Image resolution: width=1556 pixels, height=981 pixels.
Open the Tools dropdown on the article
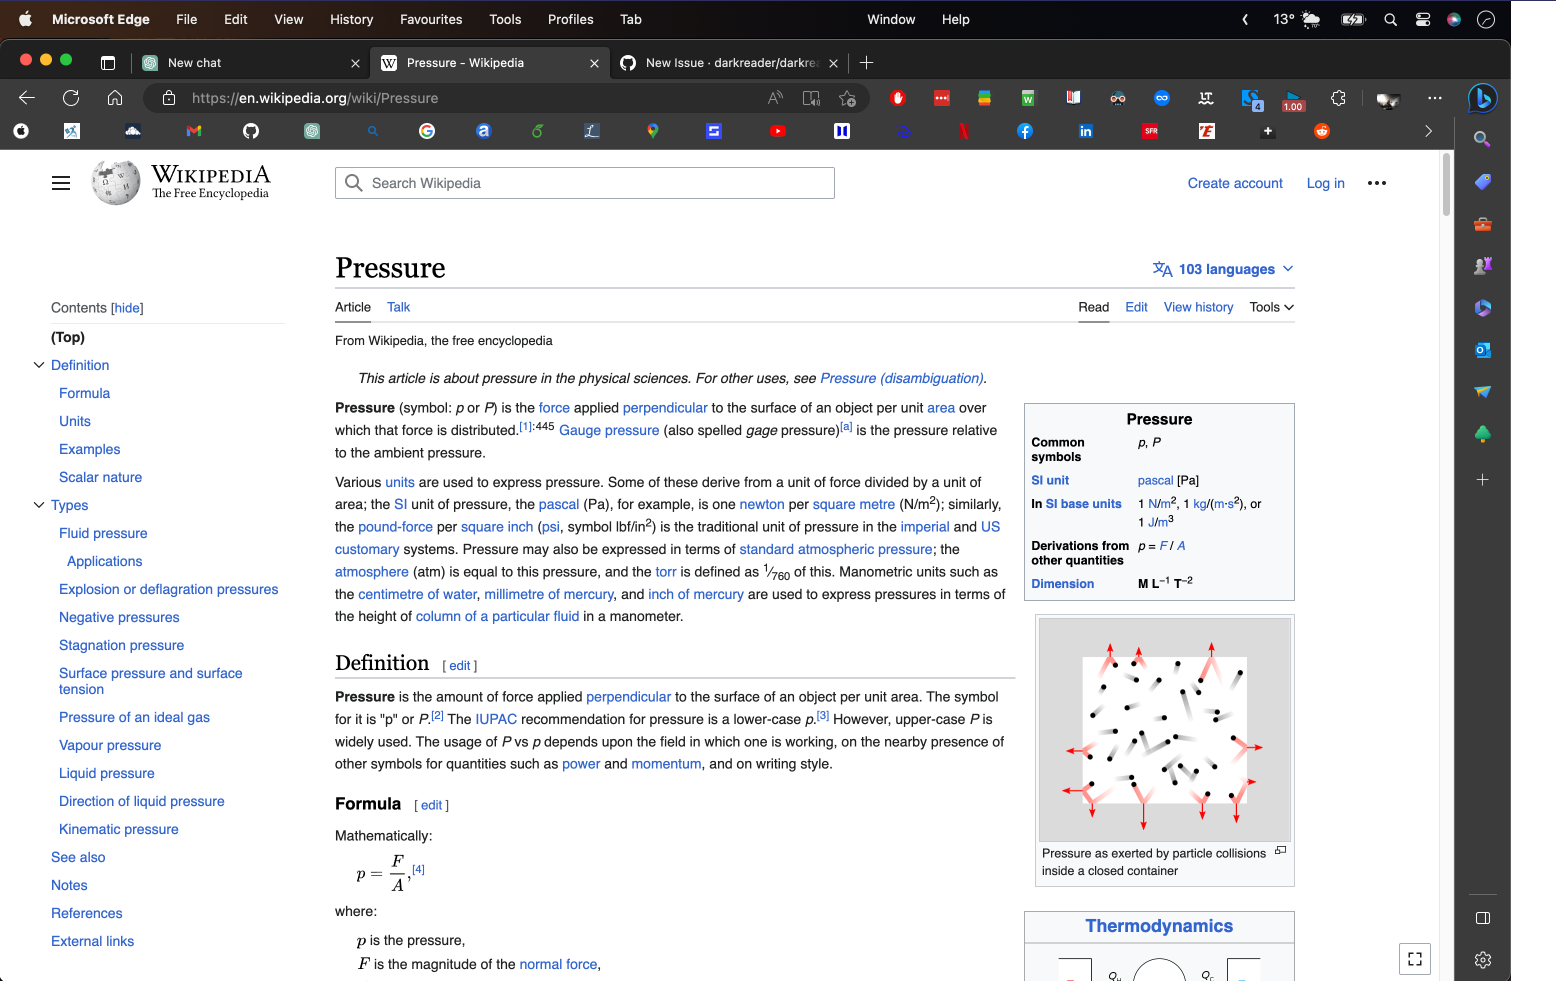1270,307
